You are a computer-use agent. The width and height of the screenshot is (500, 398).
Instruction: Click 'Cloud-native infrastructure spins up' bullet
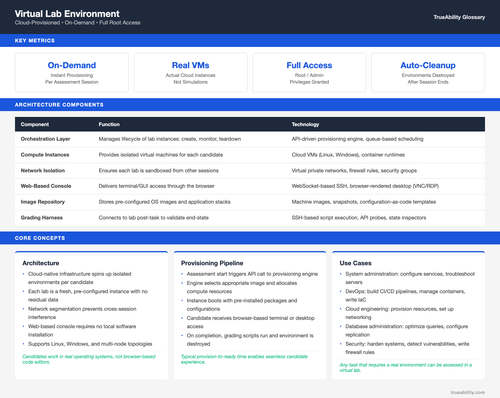[x=80, y=278]
